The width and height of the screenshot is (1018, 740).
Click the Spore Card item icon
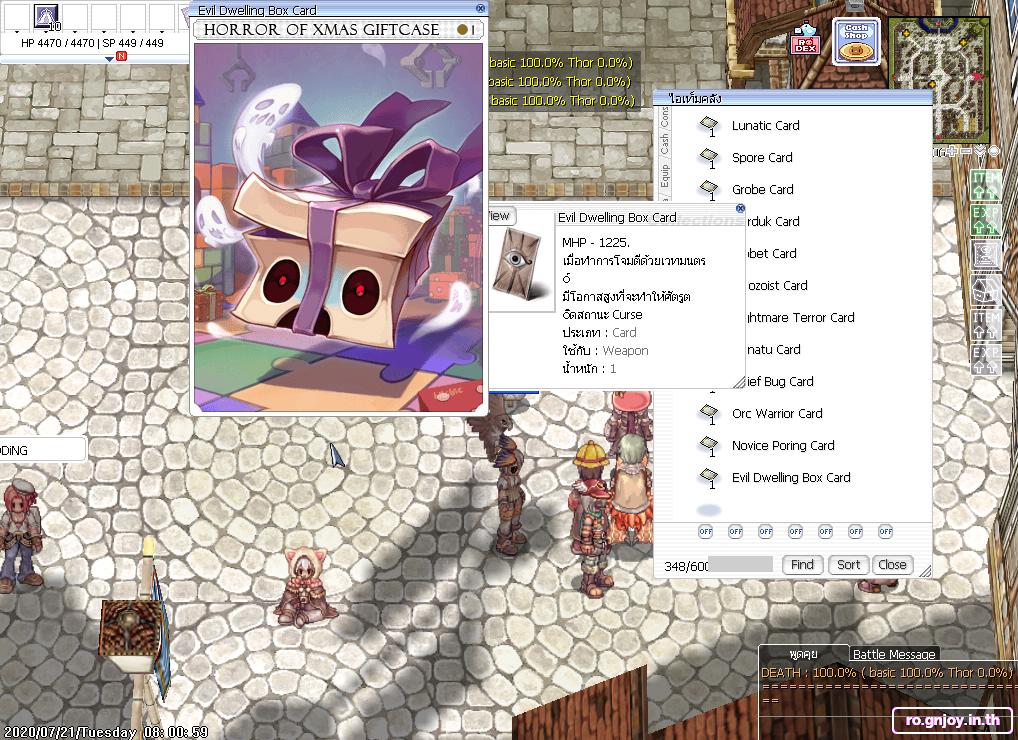pyautogui.click(x=709, y=158)
